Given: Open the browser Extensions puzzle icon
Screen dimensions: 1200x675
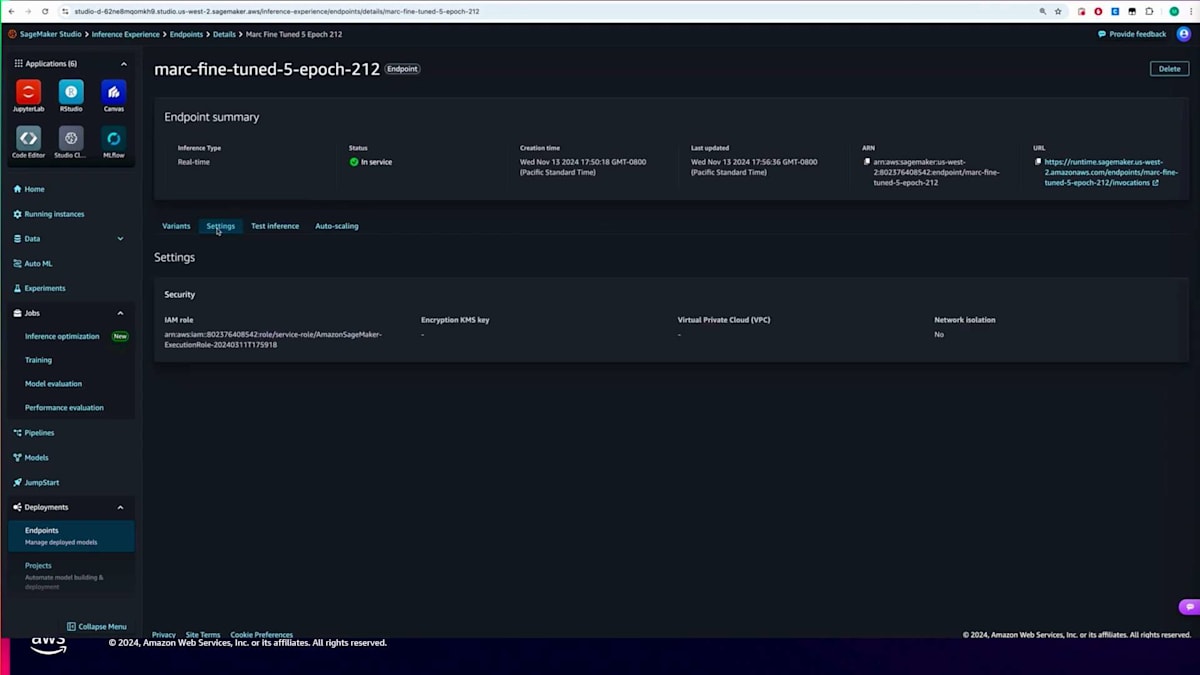Looking at the screenshot, I should tap(1149, 11).
